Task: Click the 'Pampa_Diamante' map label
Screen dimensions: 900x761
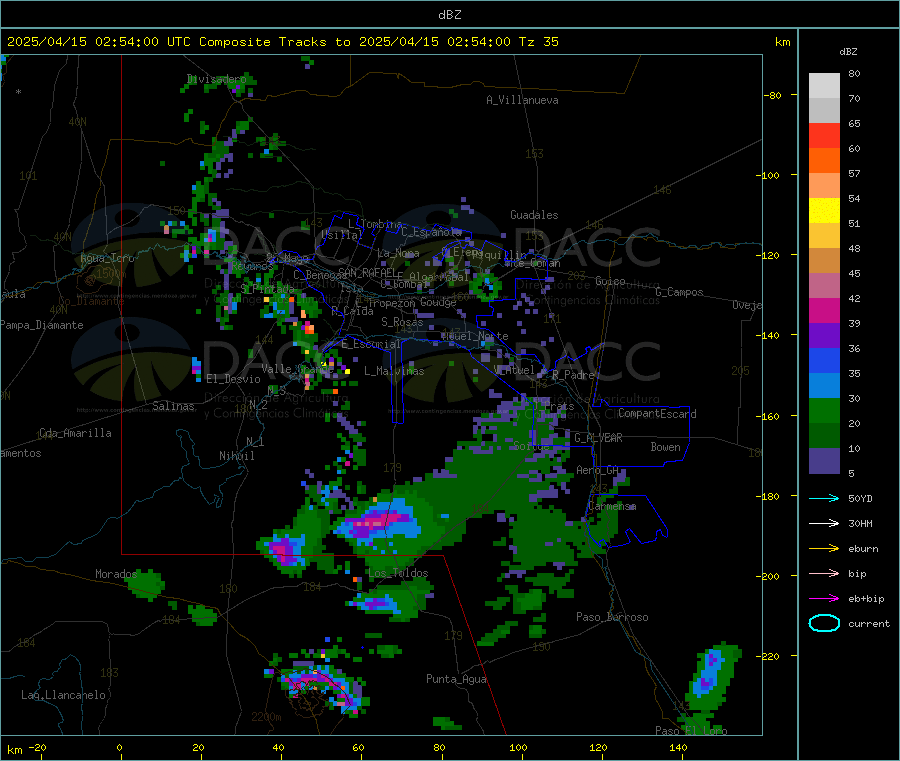Action: [42, 325]
